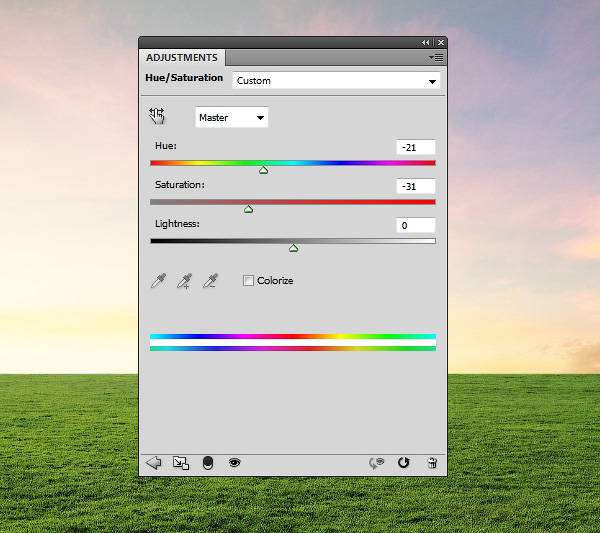600x533 pixels.
Task: Open the Adjustments panel flyout menu
Action: [436, 57]
